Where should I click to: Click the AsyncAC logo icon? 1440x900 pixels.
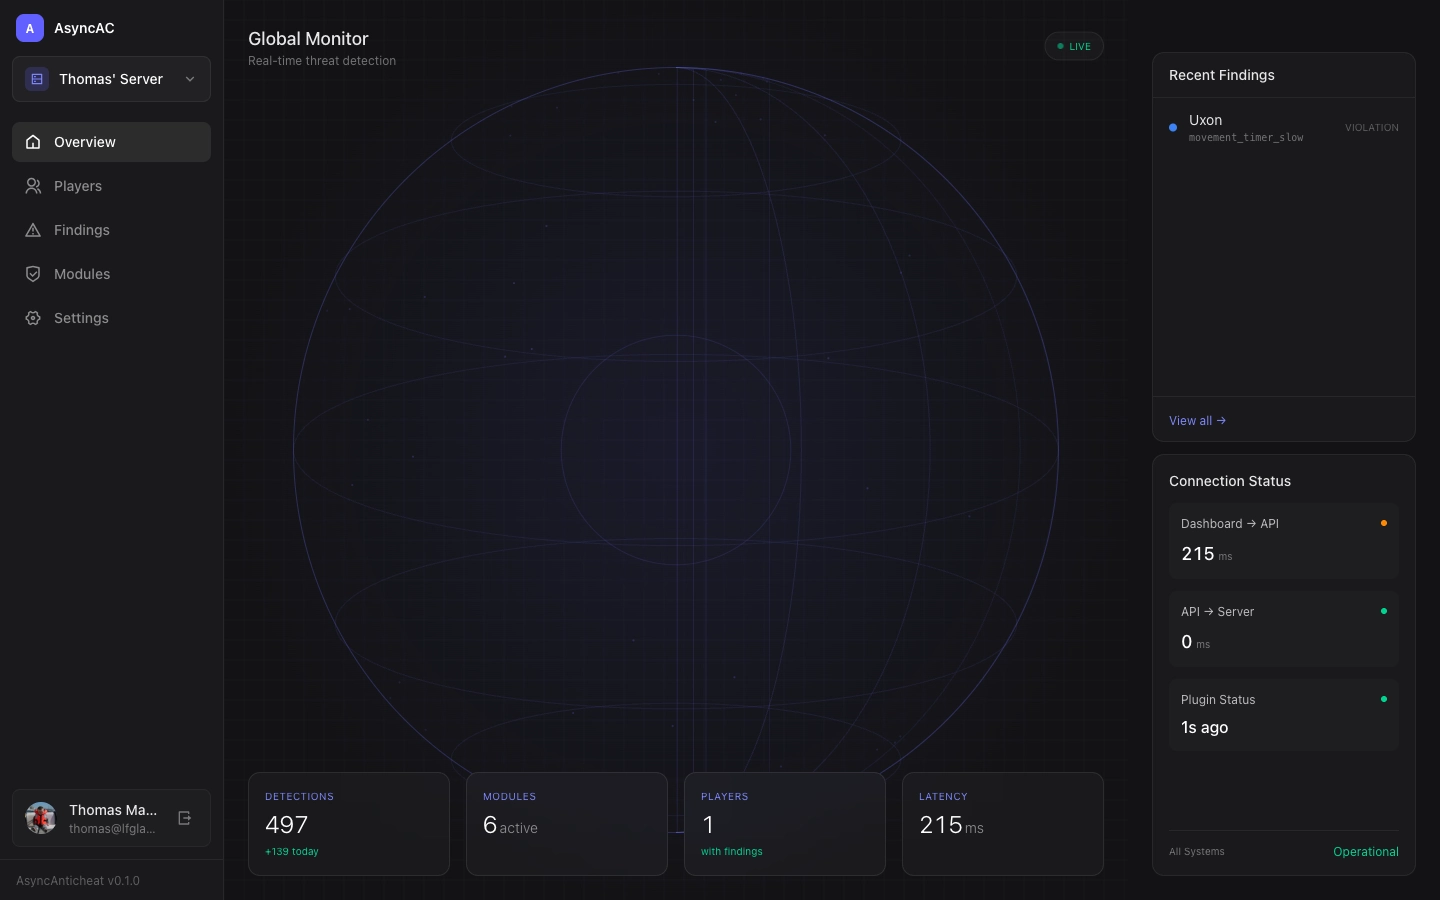coord(30,28)
